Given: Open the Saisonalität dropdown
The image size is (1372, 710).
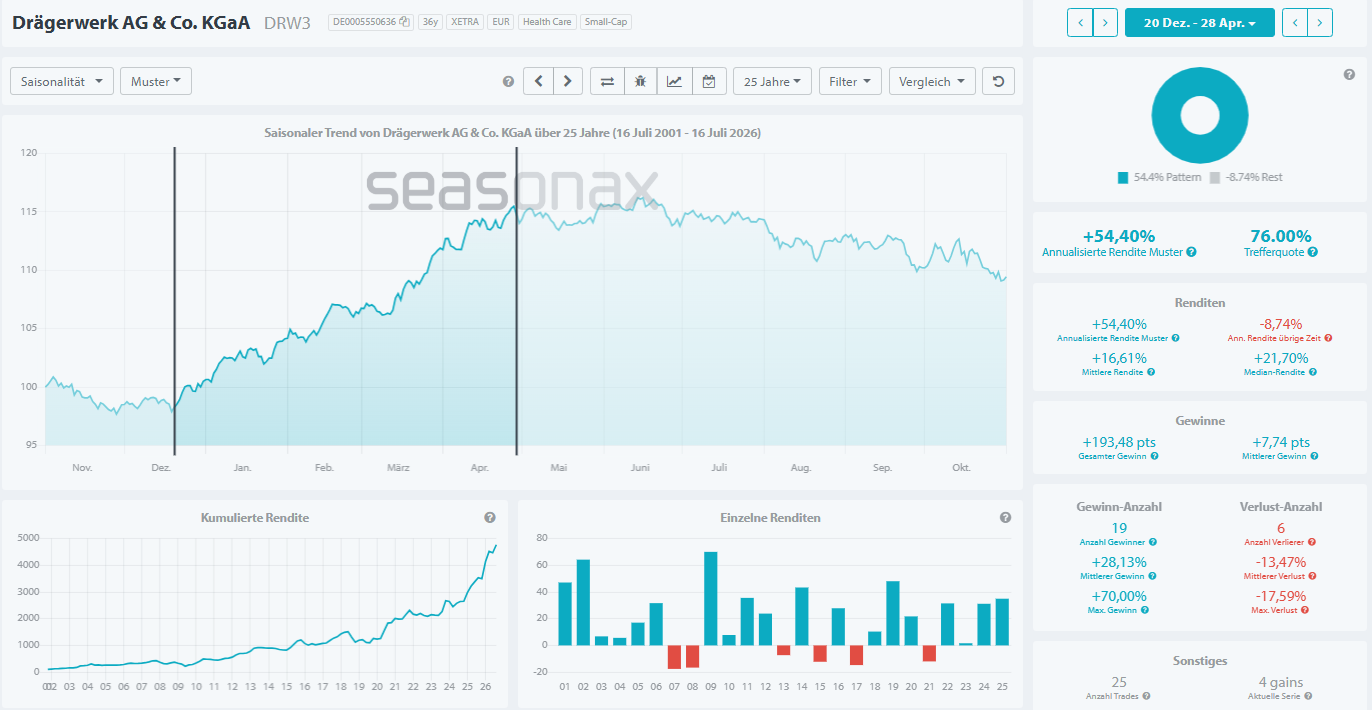Looking at the screenshot, I should [x=62, y=81].
